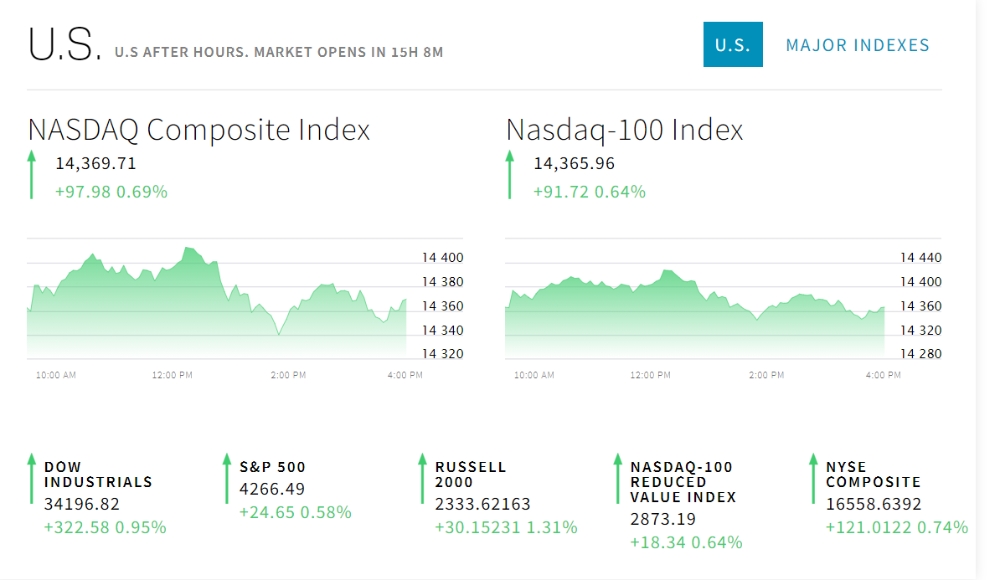The image size is (1000, 580).
Task: Click the up arrow next to Russell 2000
Action: coord(422,479)
